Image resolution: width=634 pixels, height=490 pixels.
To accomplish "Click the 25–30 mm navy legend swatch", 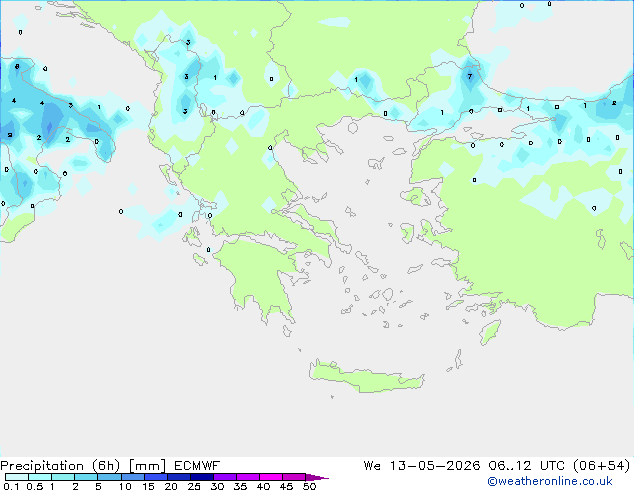I will (x=202, y=477).
